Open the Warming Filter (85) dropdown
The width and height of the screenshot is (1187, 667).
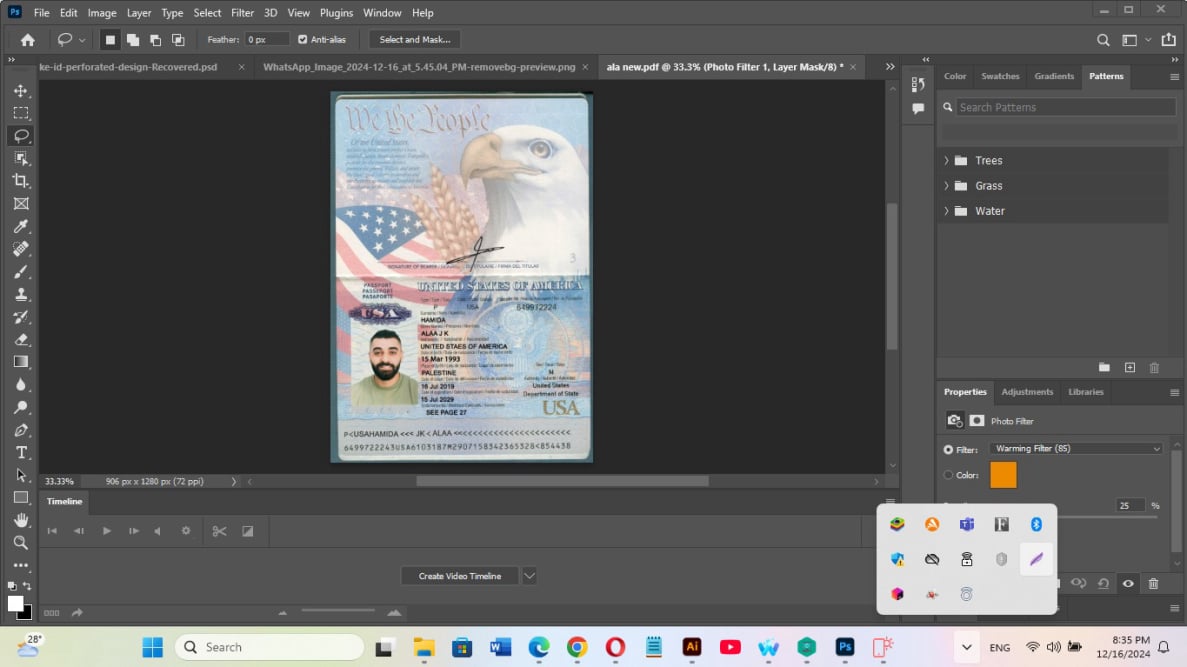coord(1076,449)
